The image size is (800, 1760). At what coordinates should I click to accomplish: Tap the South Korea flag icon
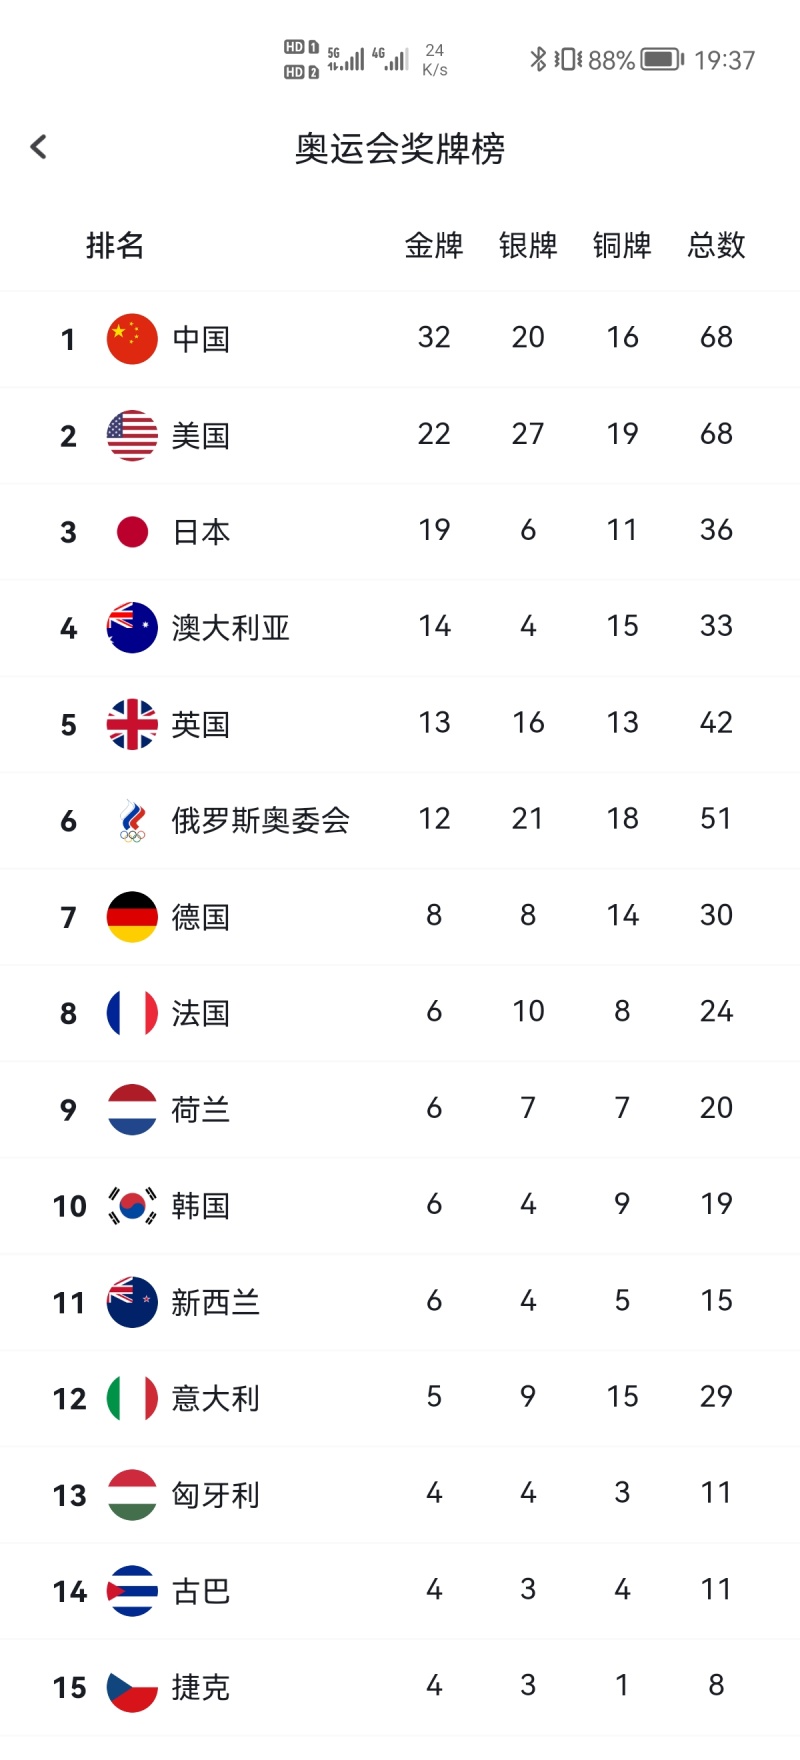[x=132, y=1206]
